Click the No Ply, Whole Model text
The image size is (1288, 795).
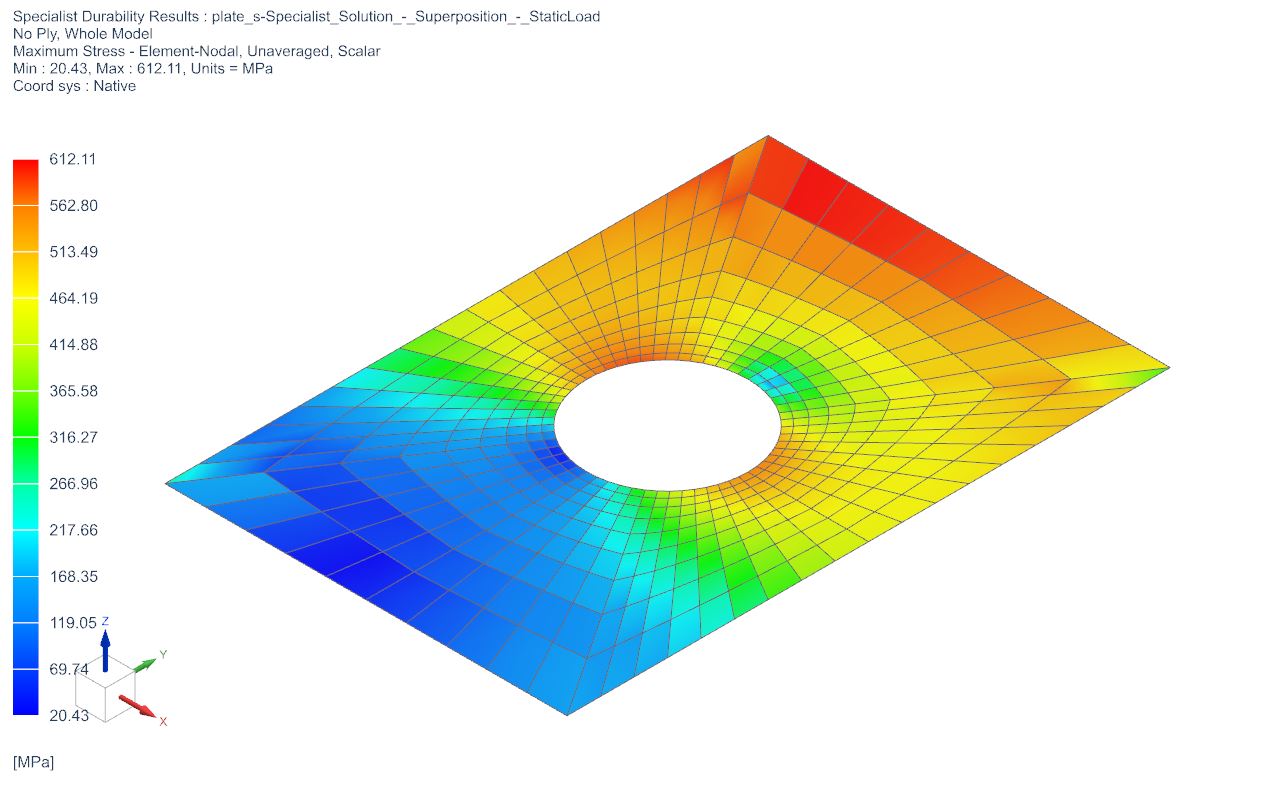click(82, 34)
